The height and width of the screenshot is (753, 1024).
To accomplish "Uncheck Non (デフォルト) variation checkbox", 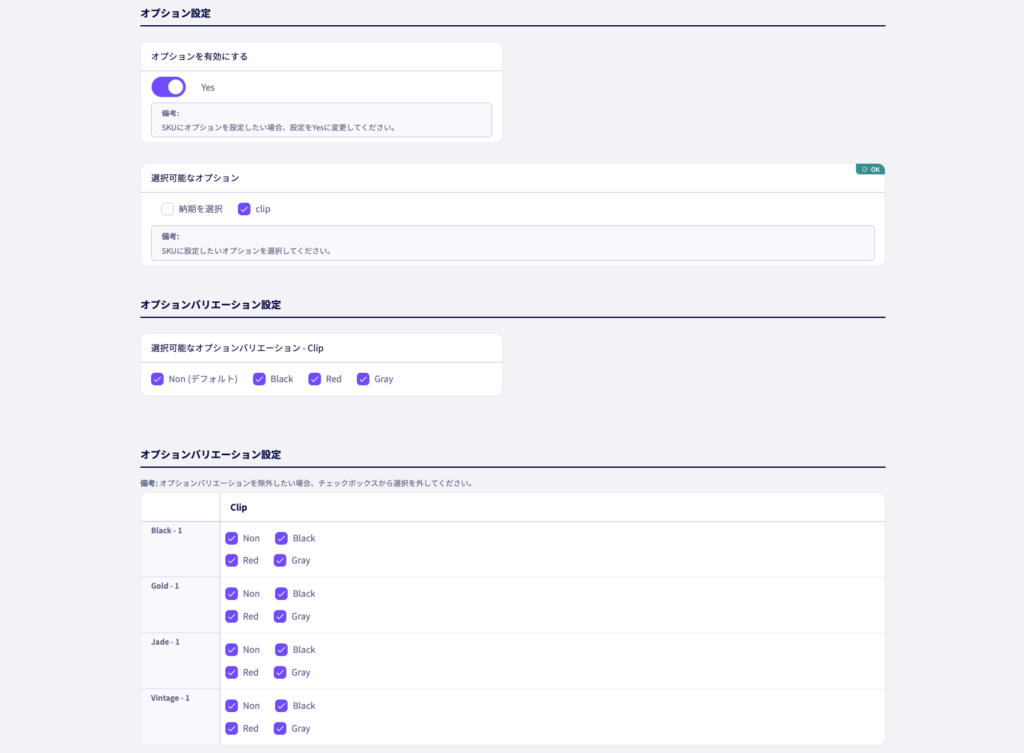I will pyautogui.click(x=157, y=379).
